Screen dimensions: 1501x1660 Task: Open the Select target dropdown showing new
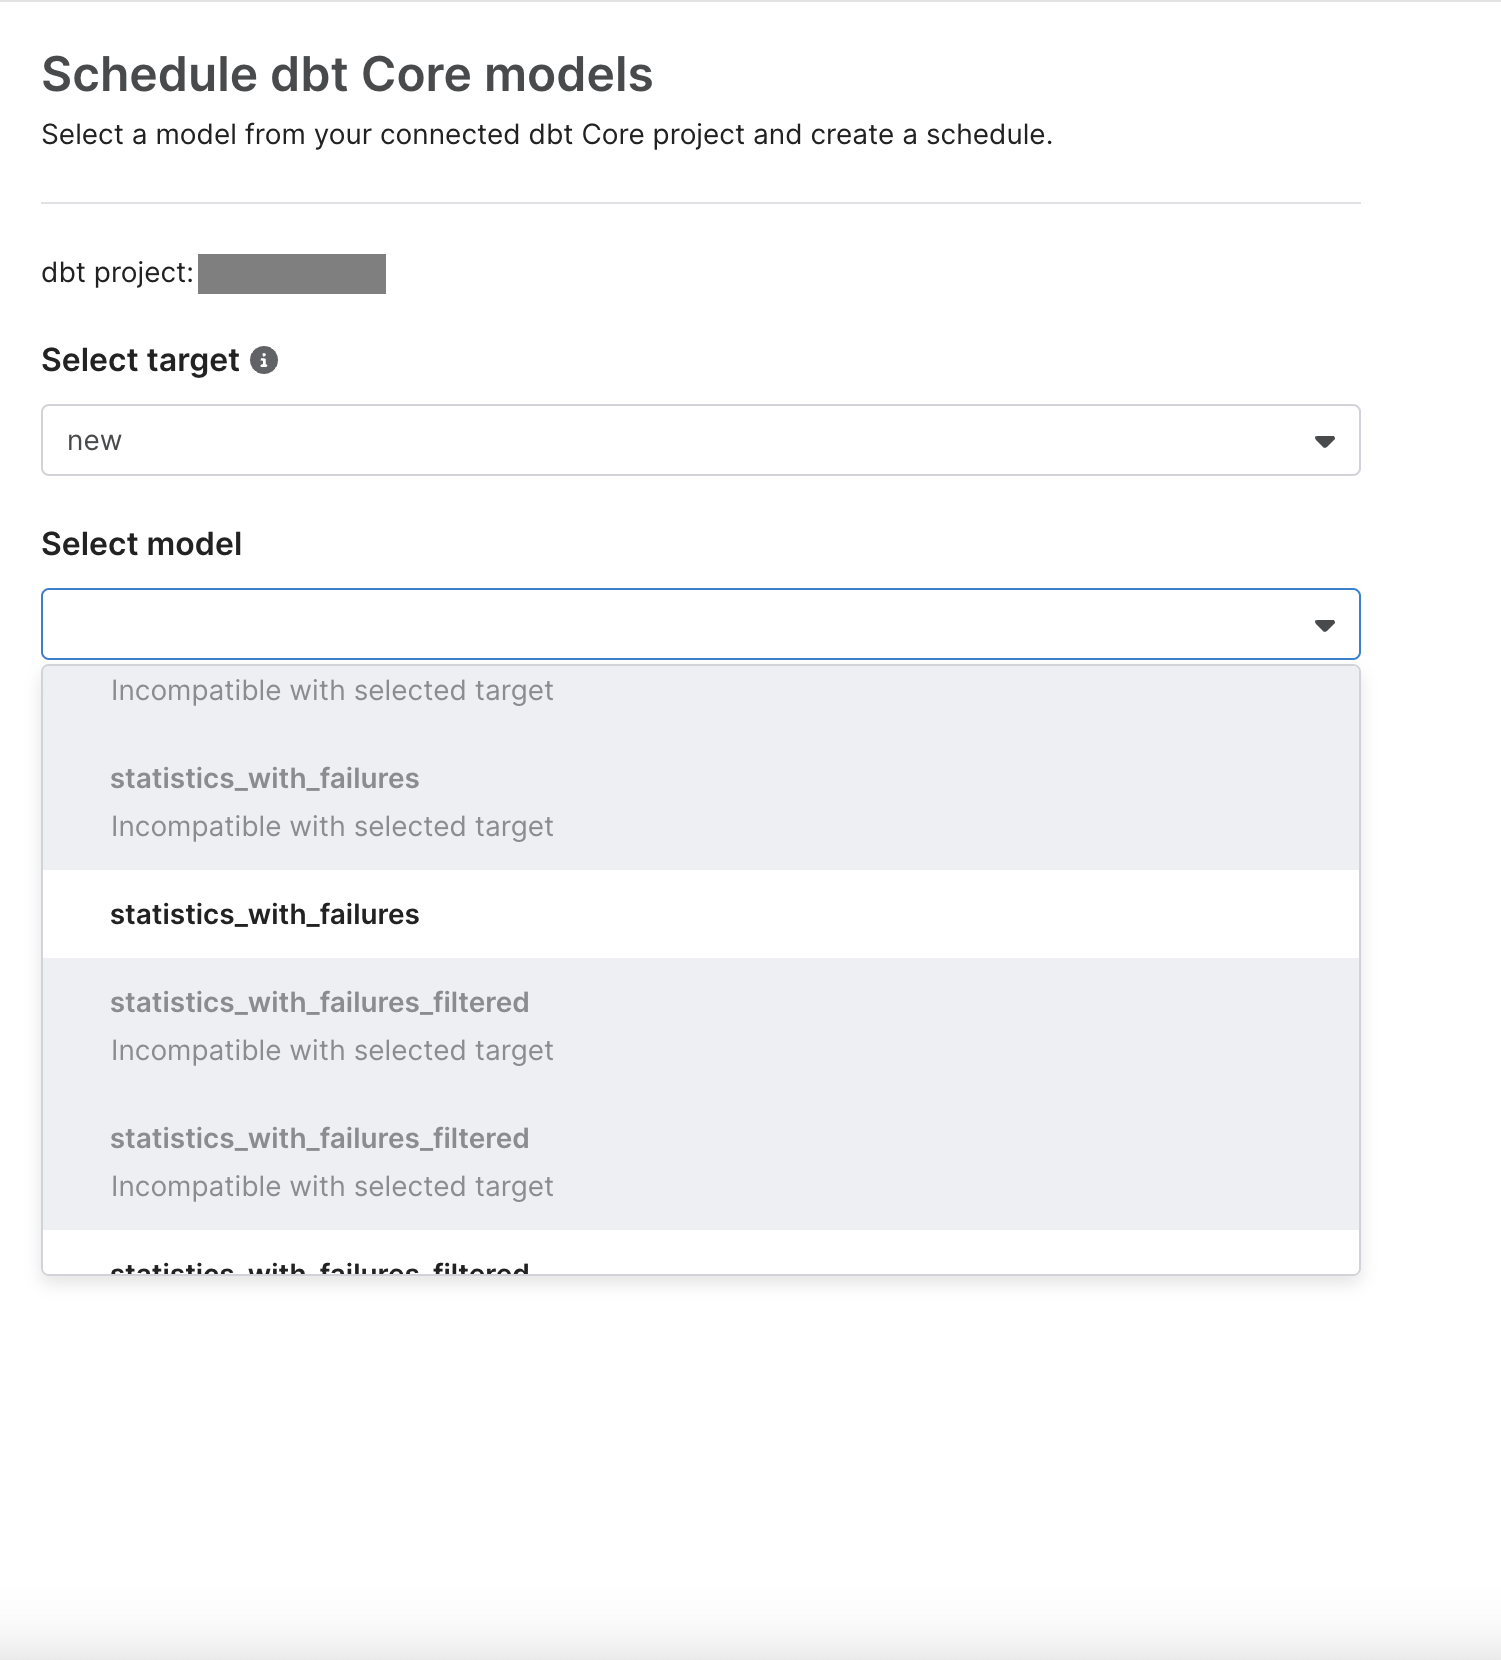(x=700, y=440)
